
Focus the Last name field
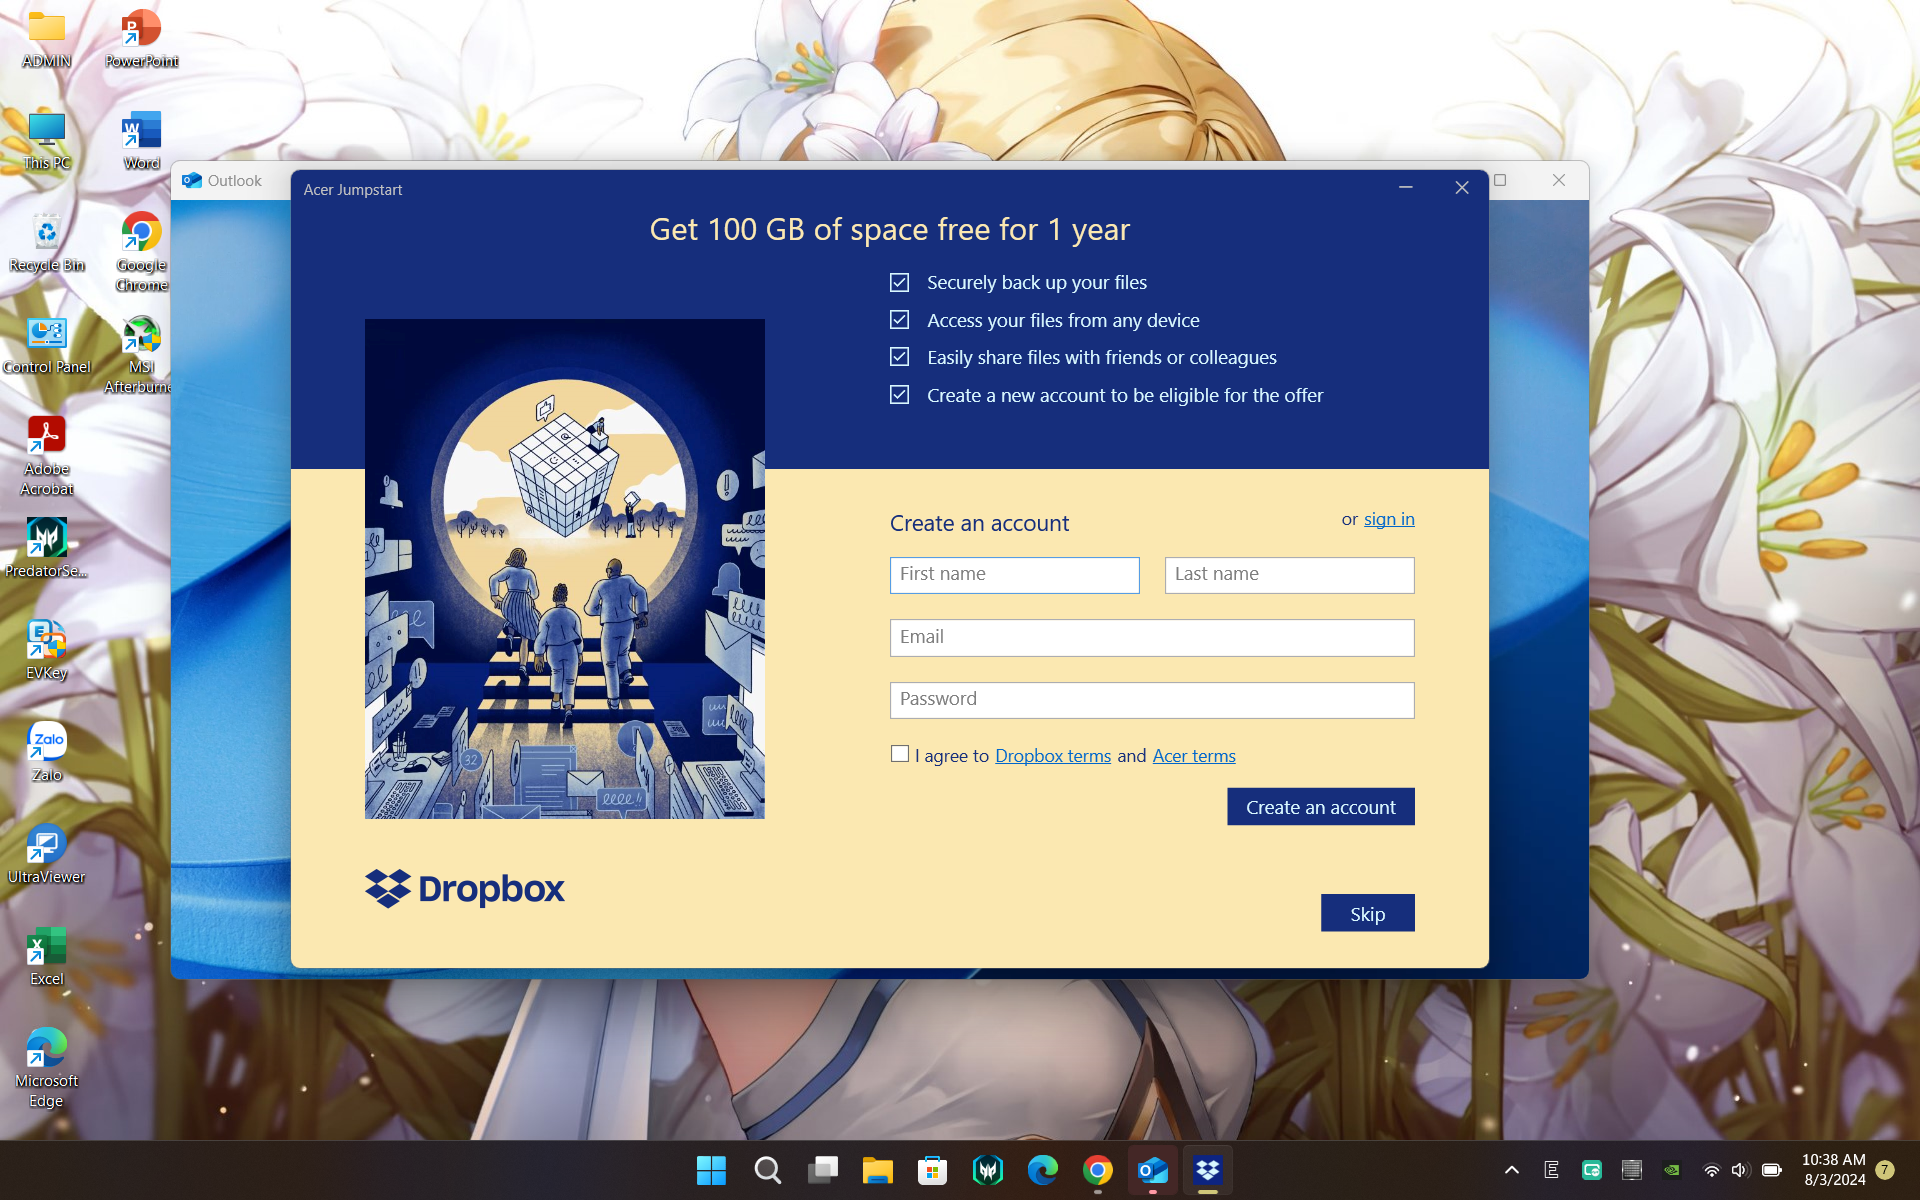(x=1289, y=575)
